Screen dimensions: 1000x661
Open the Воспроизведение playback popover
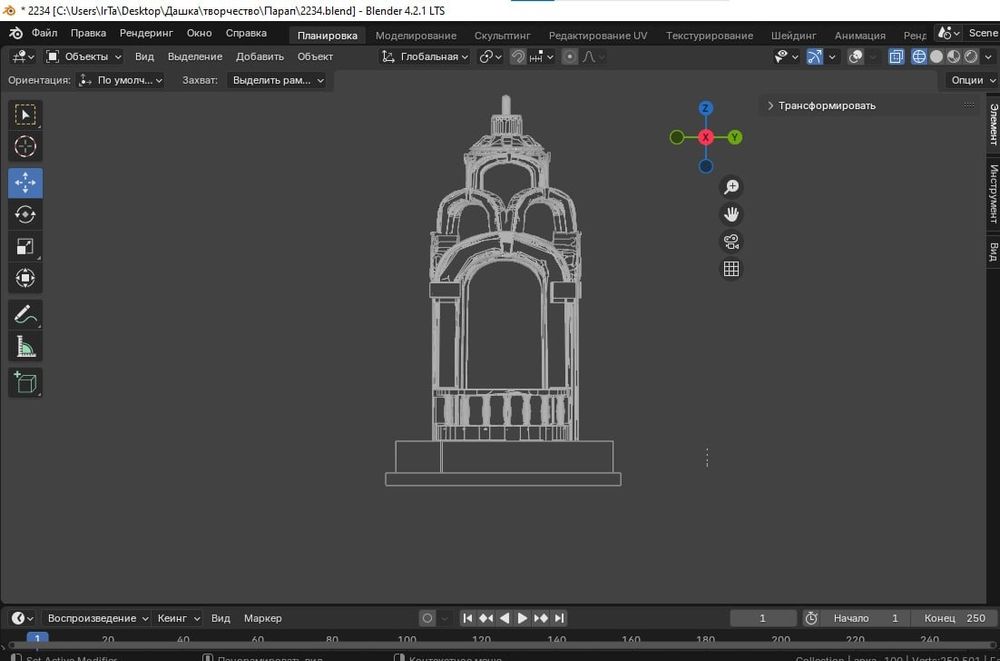(x=96, y=618)
